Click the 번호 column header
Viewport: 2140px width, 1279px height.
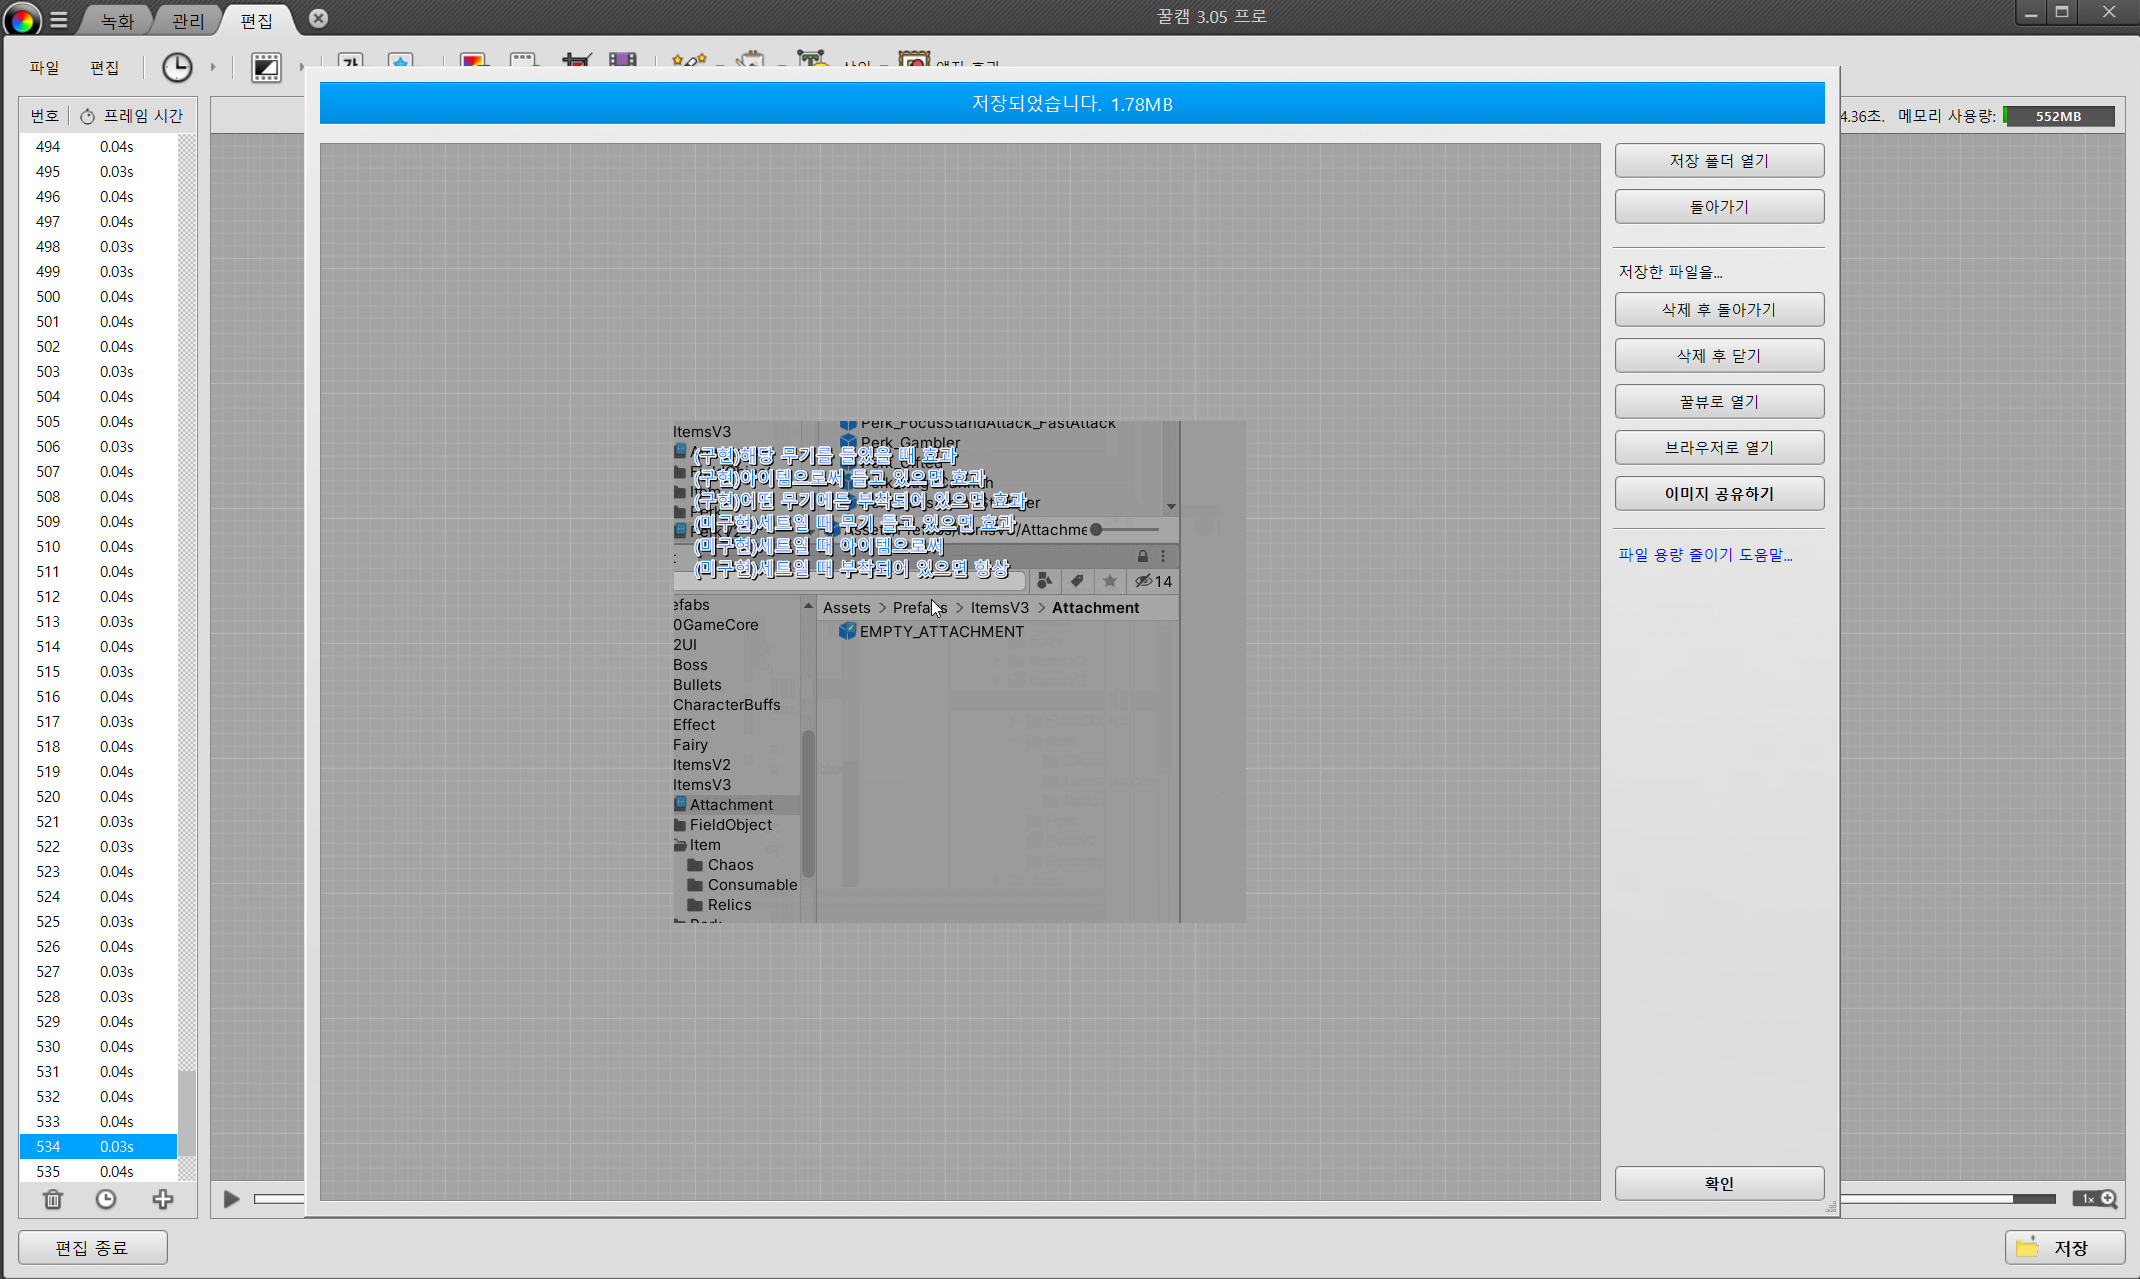pos(44,116)
